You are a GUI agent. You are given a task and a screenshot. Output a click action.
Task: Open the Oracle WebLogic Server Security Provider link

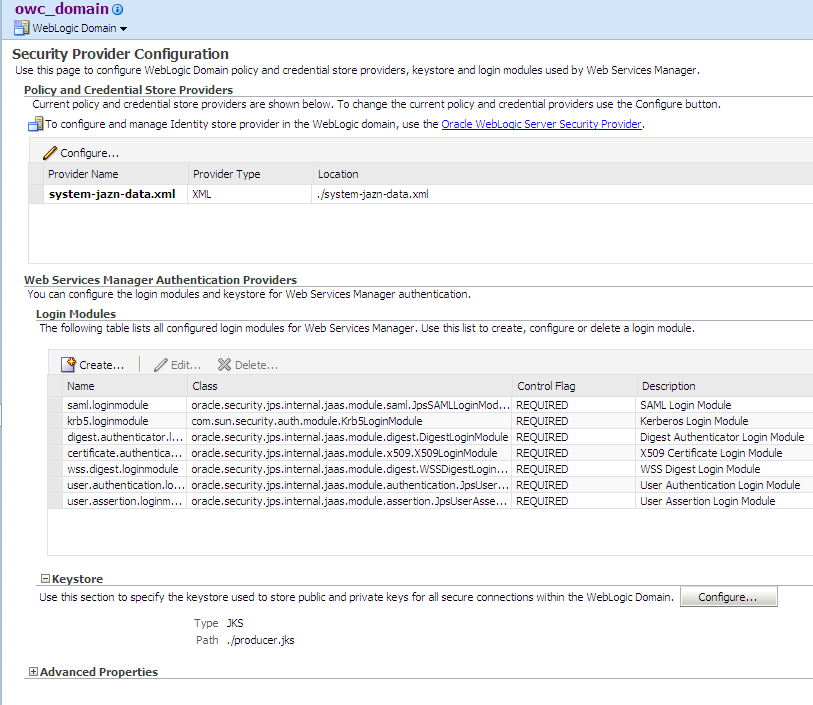click(541, 124)
